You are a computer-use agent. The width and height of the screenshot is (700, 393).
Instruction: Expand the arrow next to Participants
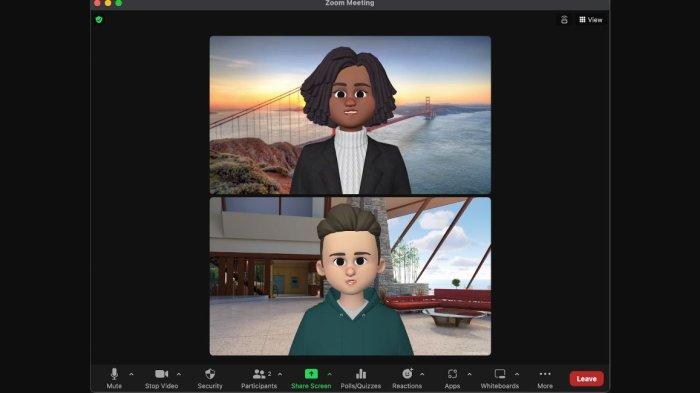coord(280,374)
